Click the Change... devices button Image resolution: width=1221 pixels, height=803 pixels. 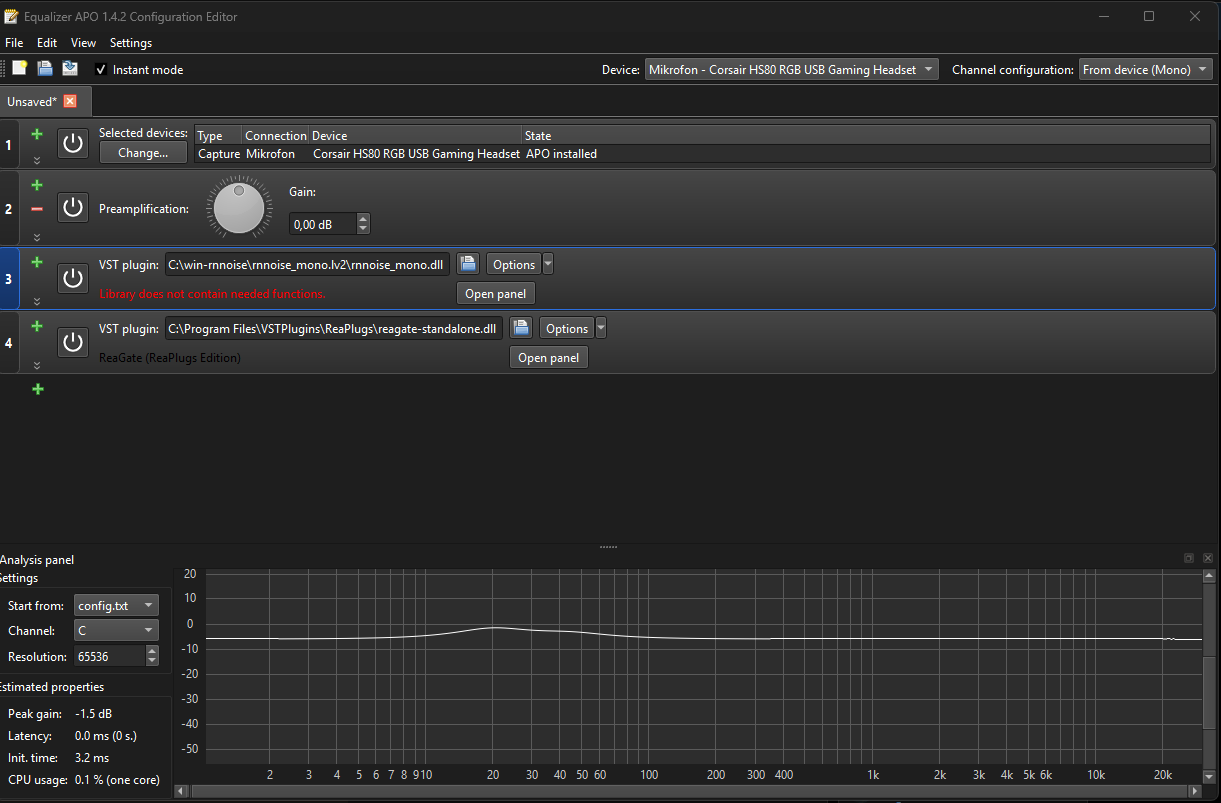tap(143, 153)
